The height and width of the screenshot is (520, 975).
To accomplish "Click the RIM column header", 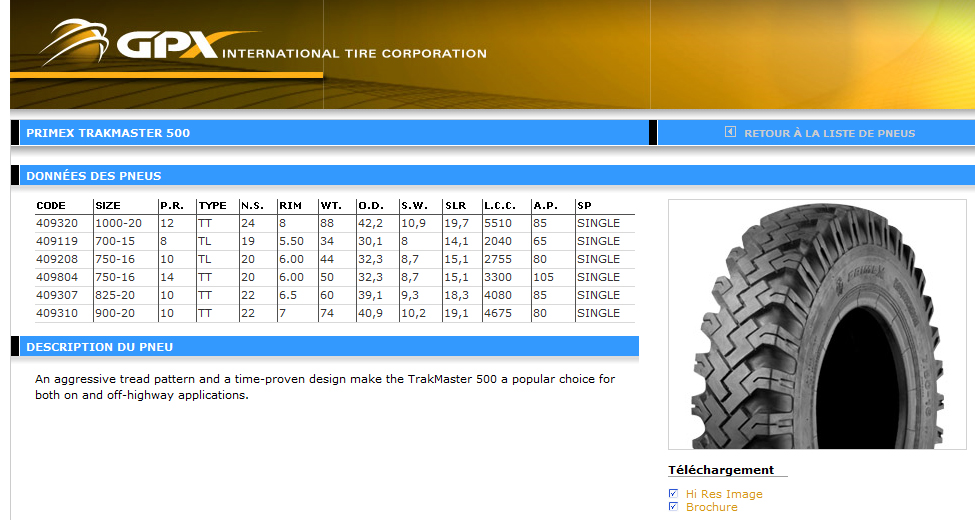I will point(290,205).
